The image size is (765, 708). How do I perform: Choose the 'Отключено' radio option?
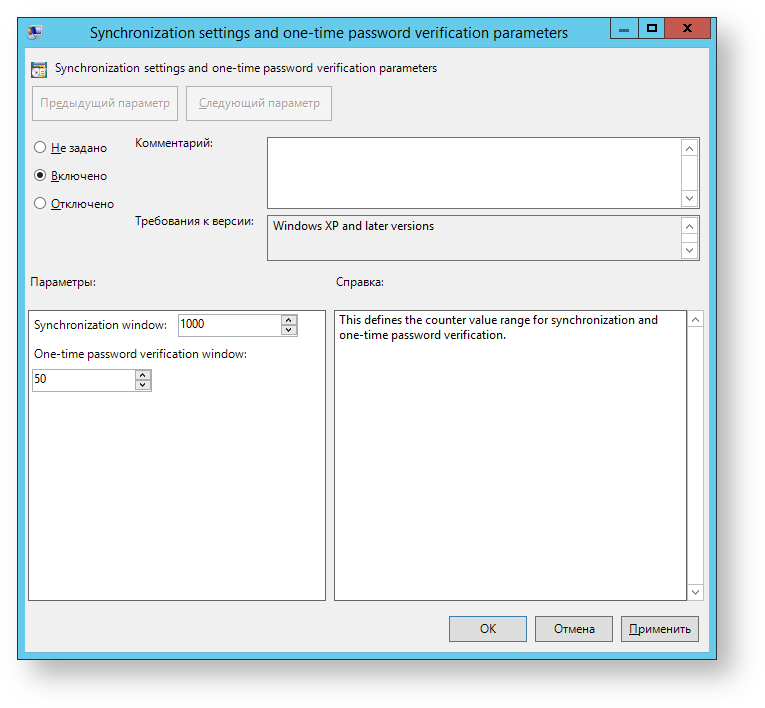(40, 203)
